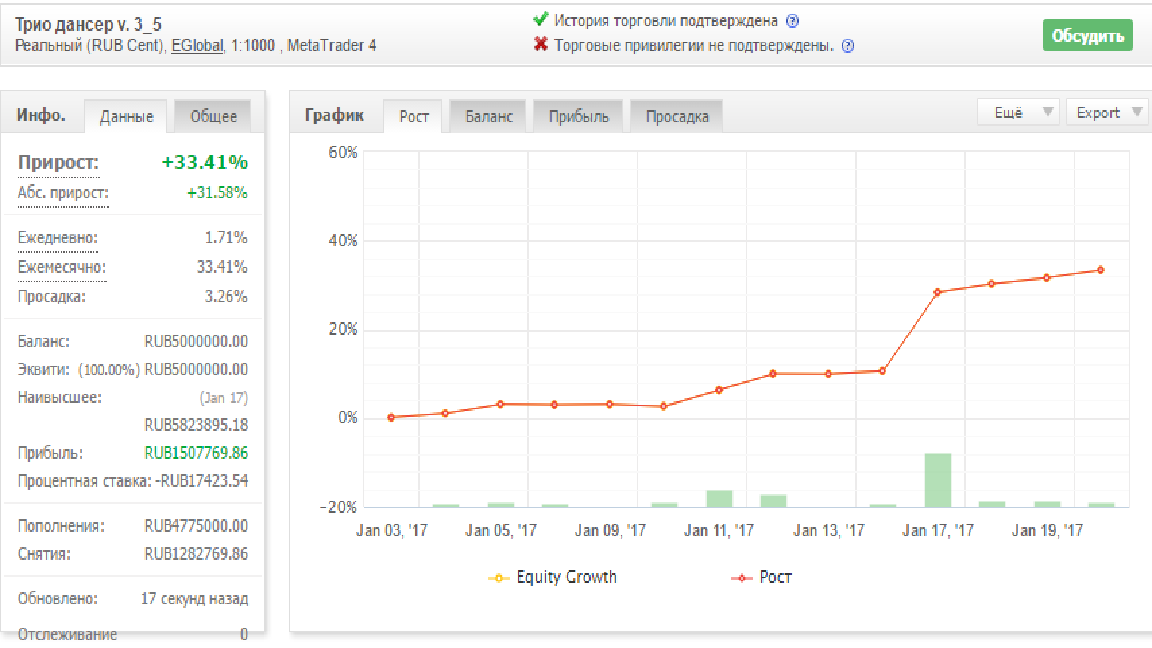Screen dimensions: 1152x648
Task: Select the Рост chart tab
Action: [414, 117]
